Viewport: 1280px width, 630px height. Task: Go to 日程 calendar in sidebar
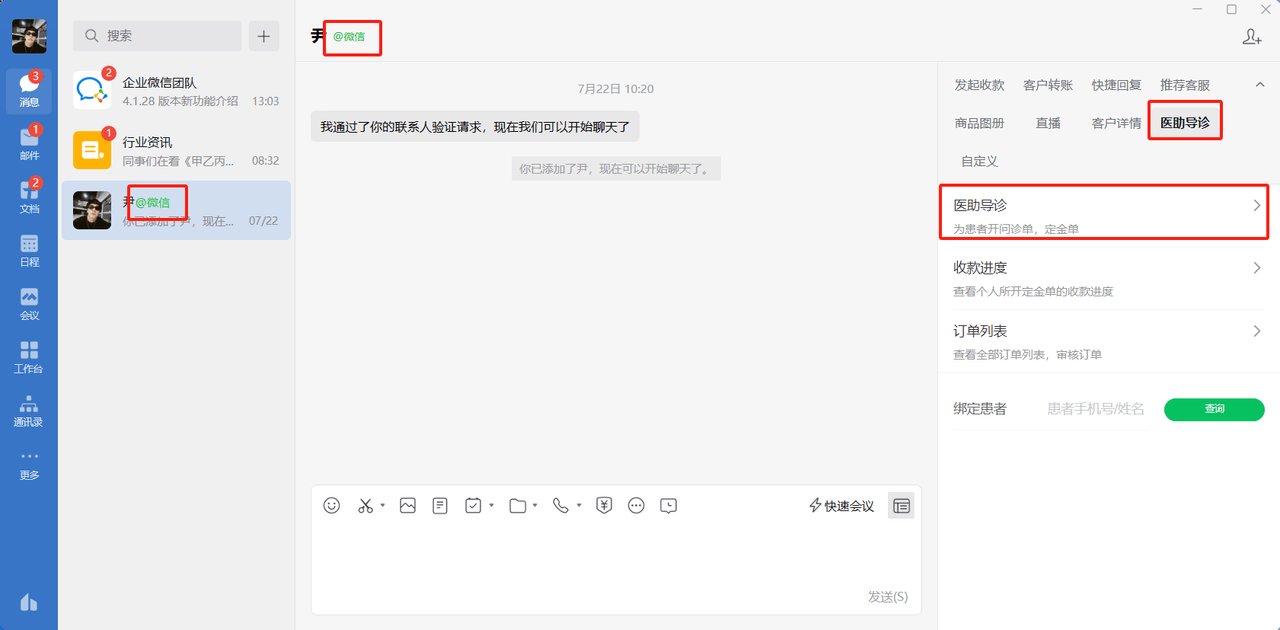[x=29, y=250]
